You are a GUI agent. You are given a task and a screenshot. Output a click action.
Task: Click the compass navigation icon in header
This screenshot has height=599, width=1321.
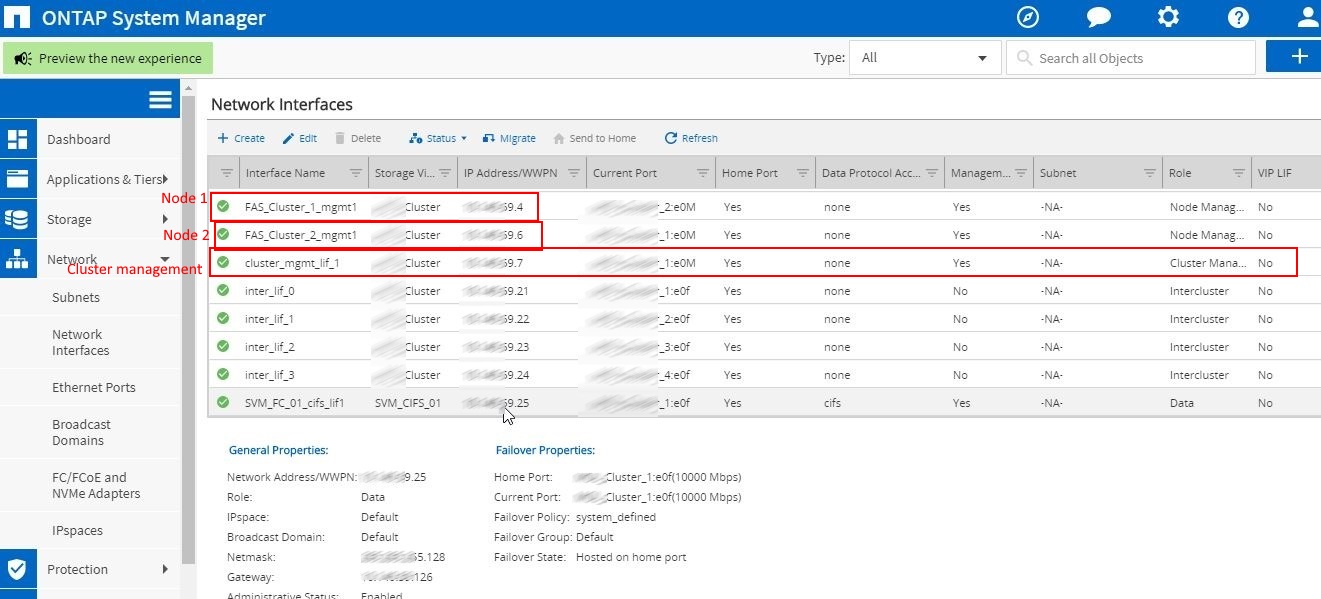(x=1028, y=18)
